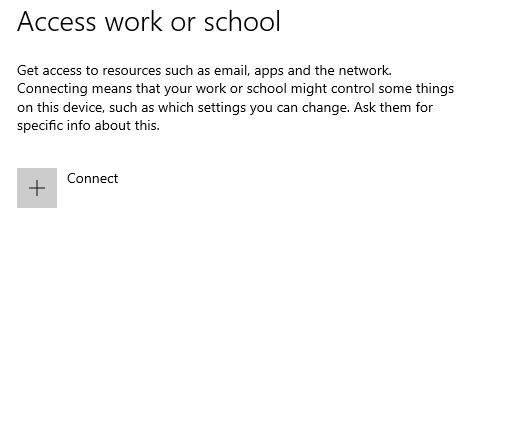Click the 'Connecting means that your work' line
This screenshot has height=430, width=527.
click(235, 89)
